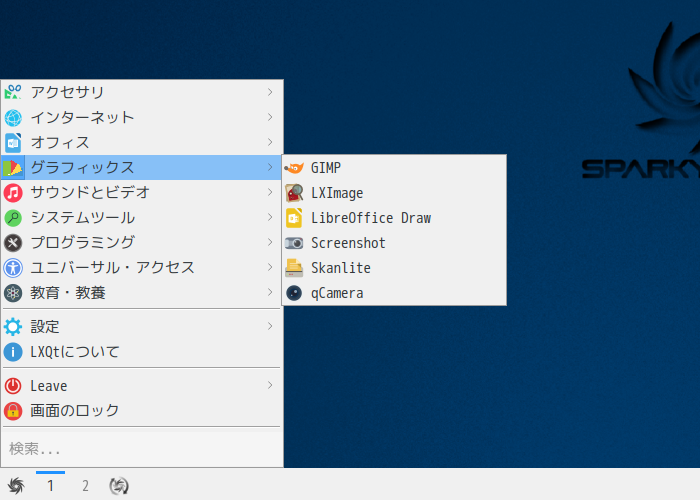
Task: Click the LXQtについて info icon
Action: pos(13,352)
